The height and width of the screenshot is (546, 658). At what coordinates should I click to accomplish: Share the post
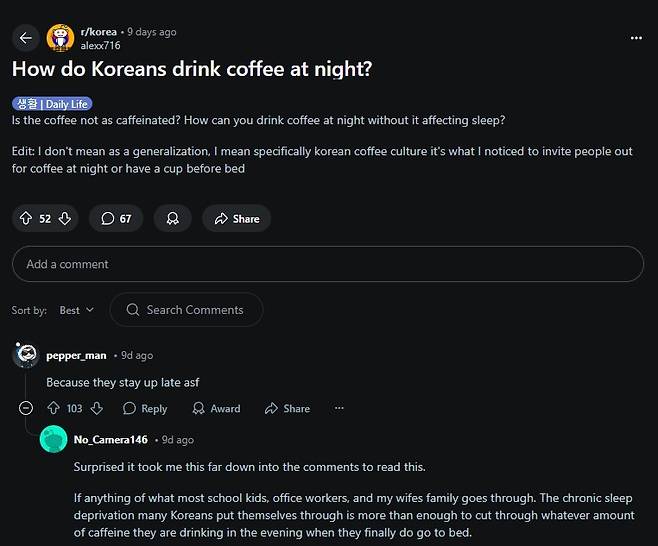236,219
